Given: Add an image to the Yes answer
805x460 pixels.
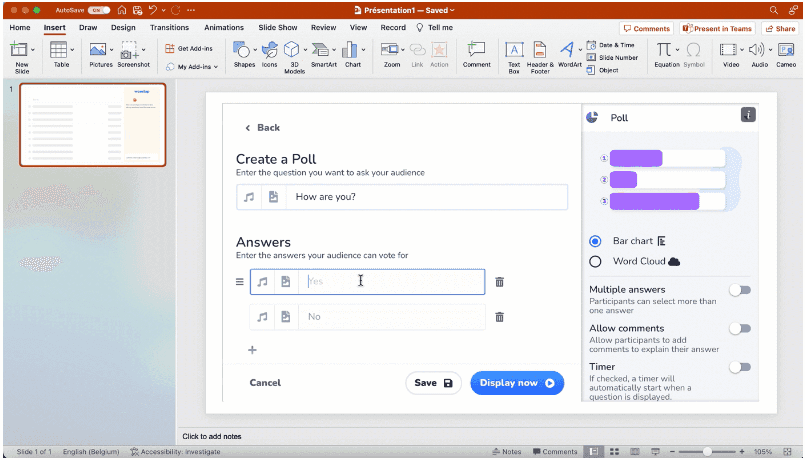Looking at the screenshot, I should 286,281.
